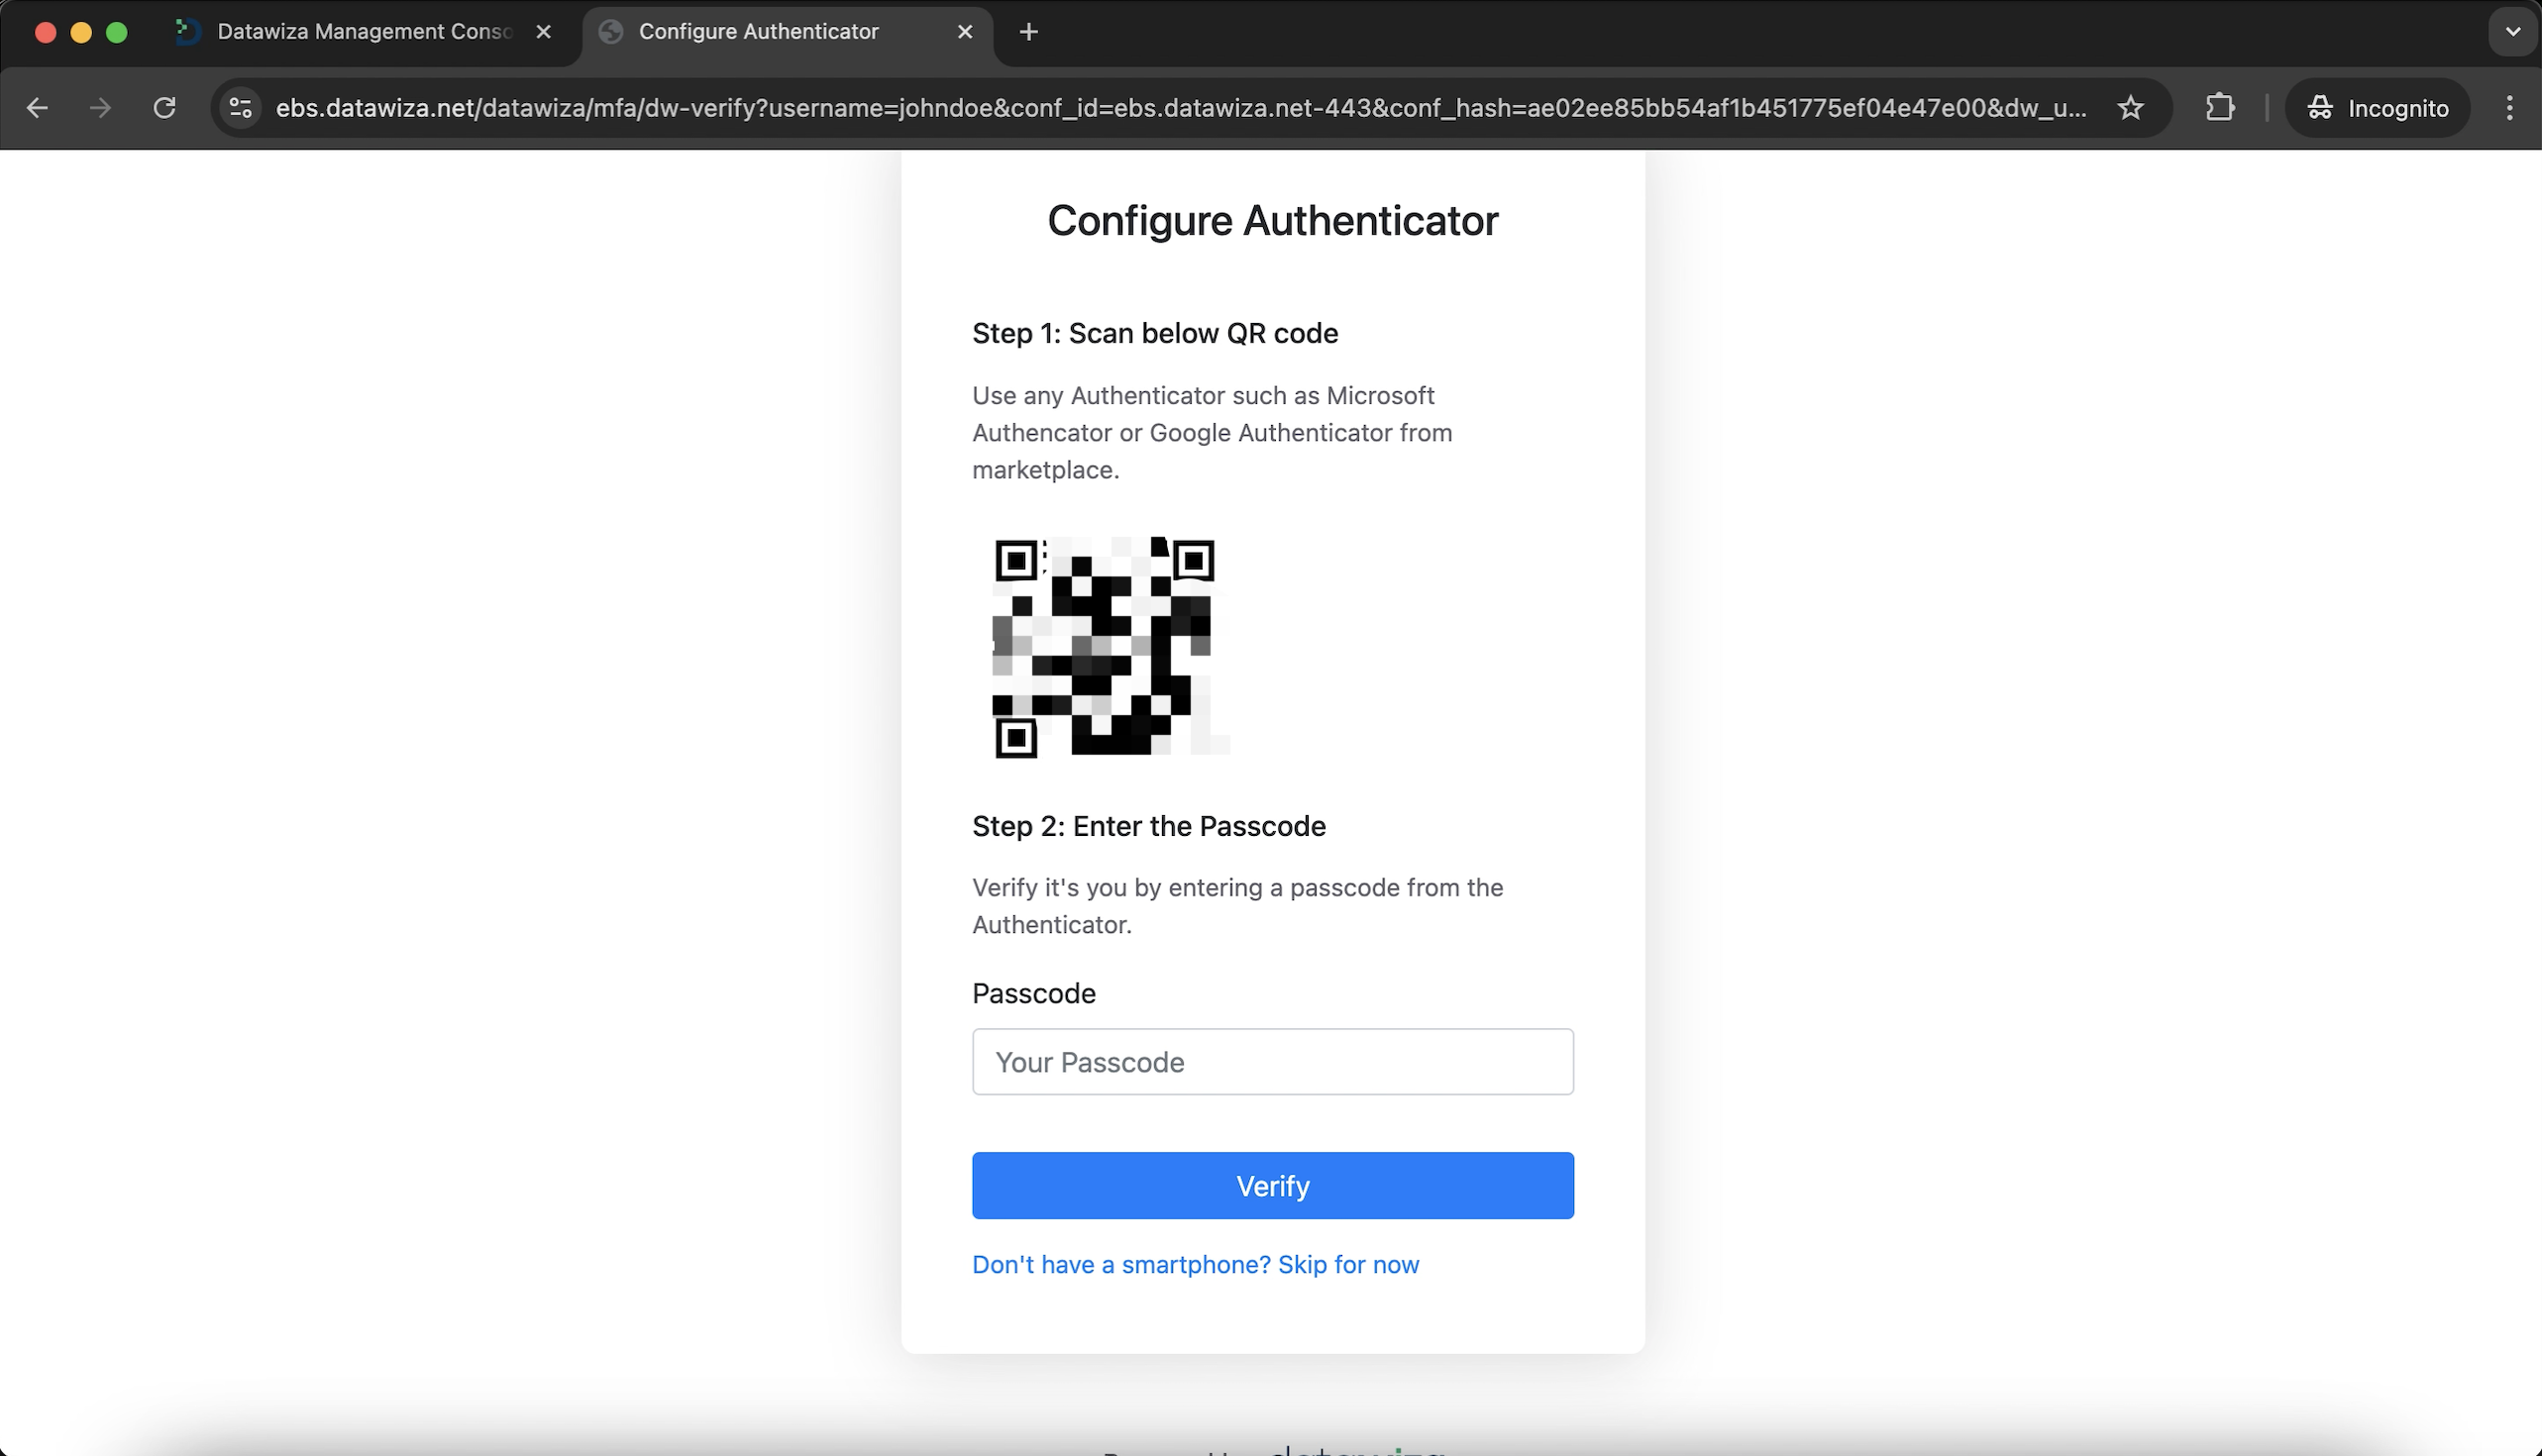Click the browser forward arrow
The image size is (2542, 1456).
click(x=100, y=108)
